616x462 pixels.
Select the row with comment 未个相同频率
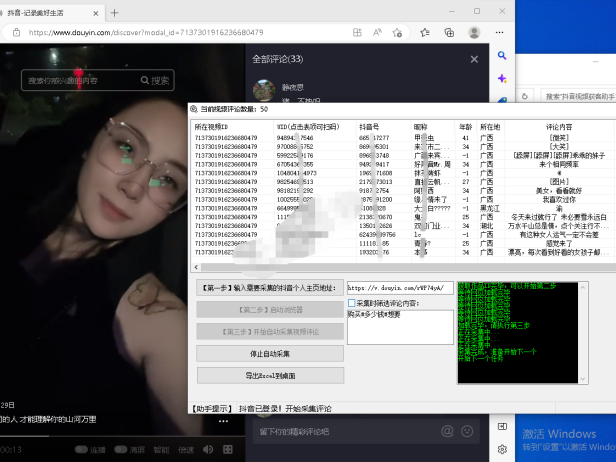tap(403, 164)
